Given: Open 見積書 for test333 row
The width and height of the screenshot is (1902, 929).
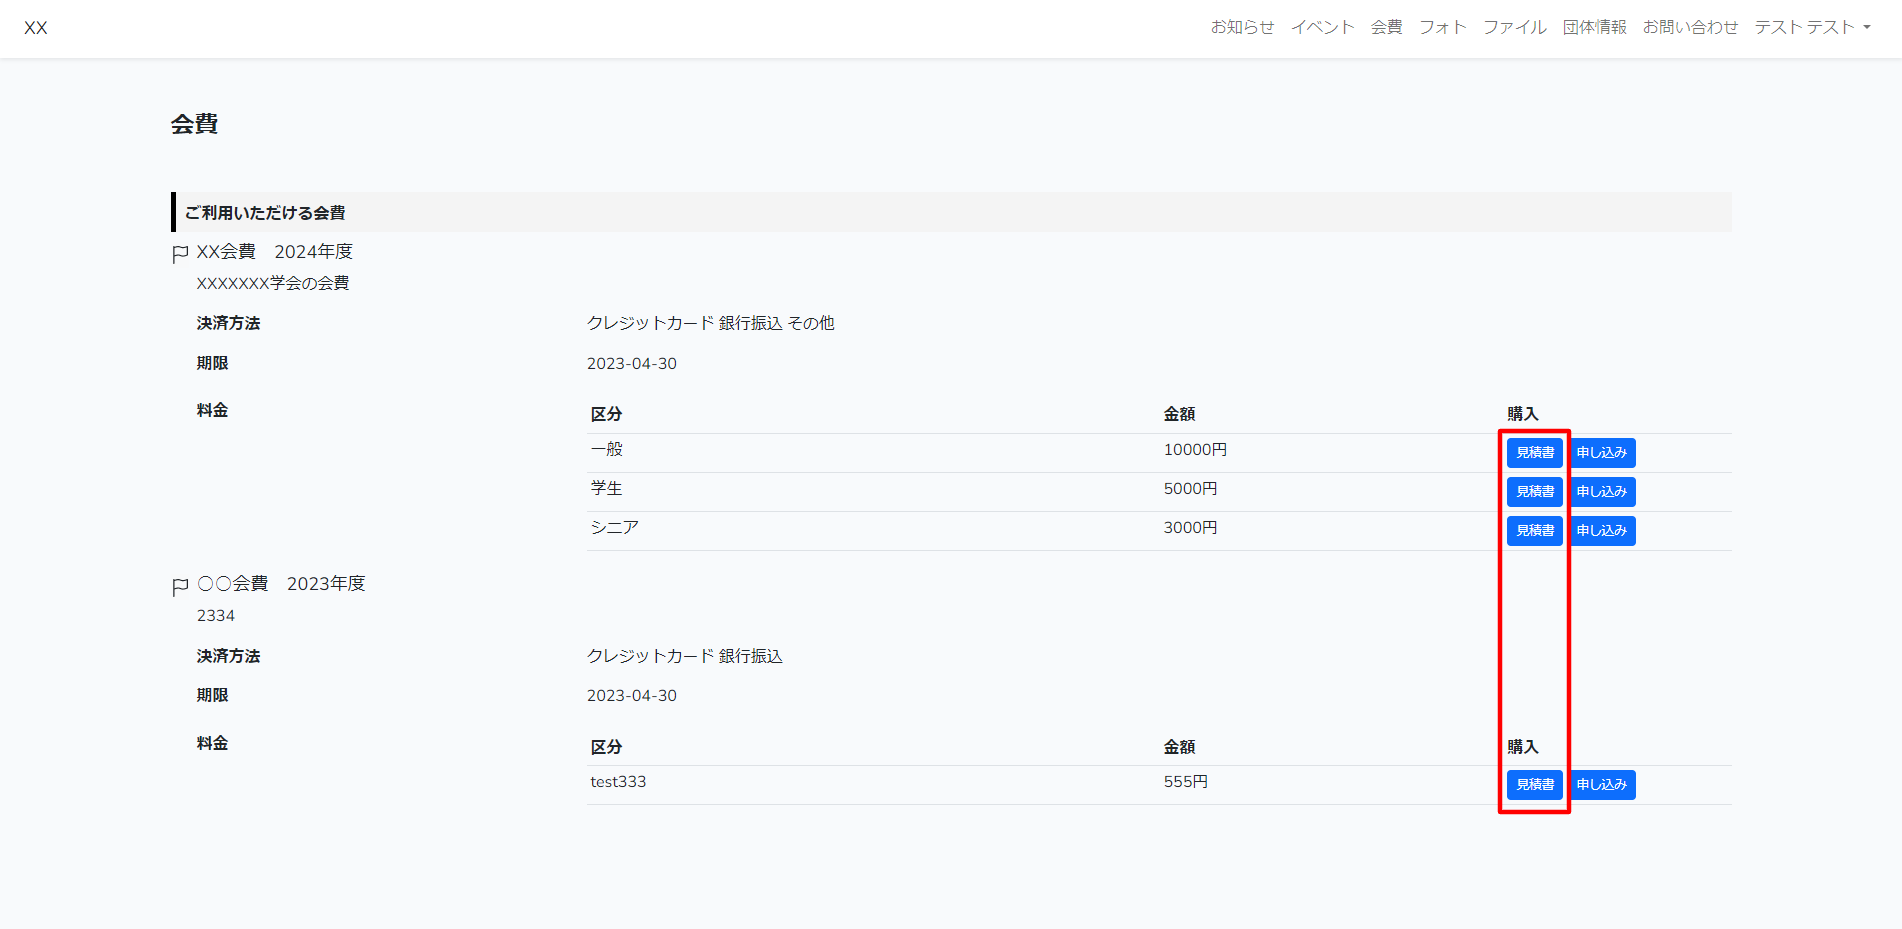Looking at the screenshot, I should pos(1535,785).
